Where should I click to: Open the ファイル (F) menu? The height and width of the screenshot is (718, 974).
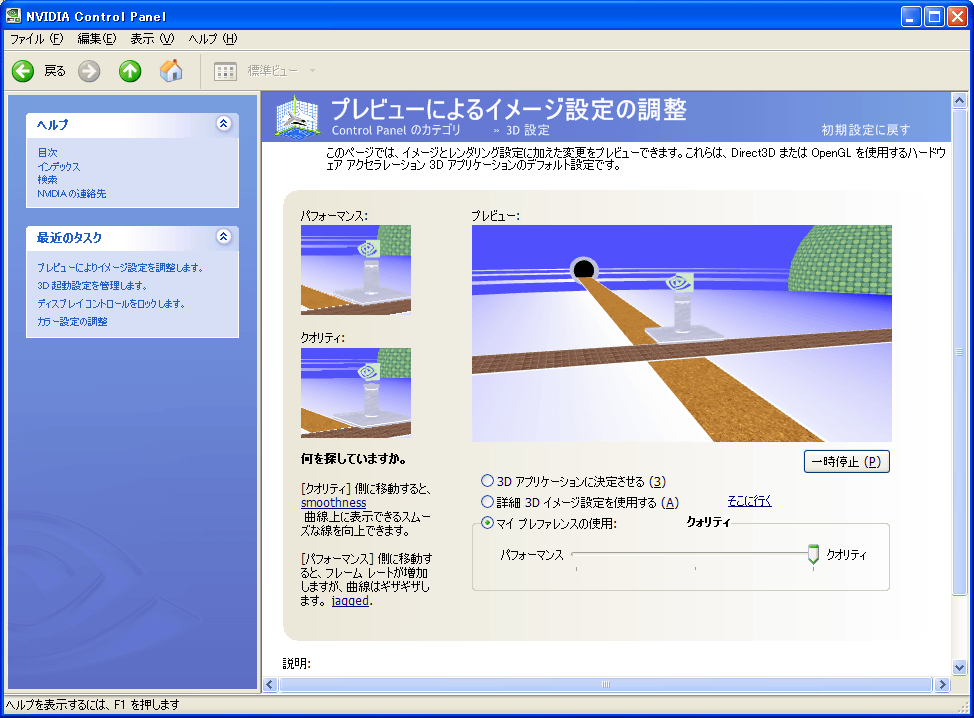pos(37,39)
